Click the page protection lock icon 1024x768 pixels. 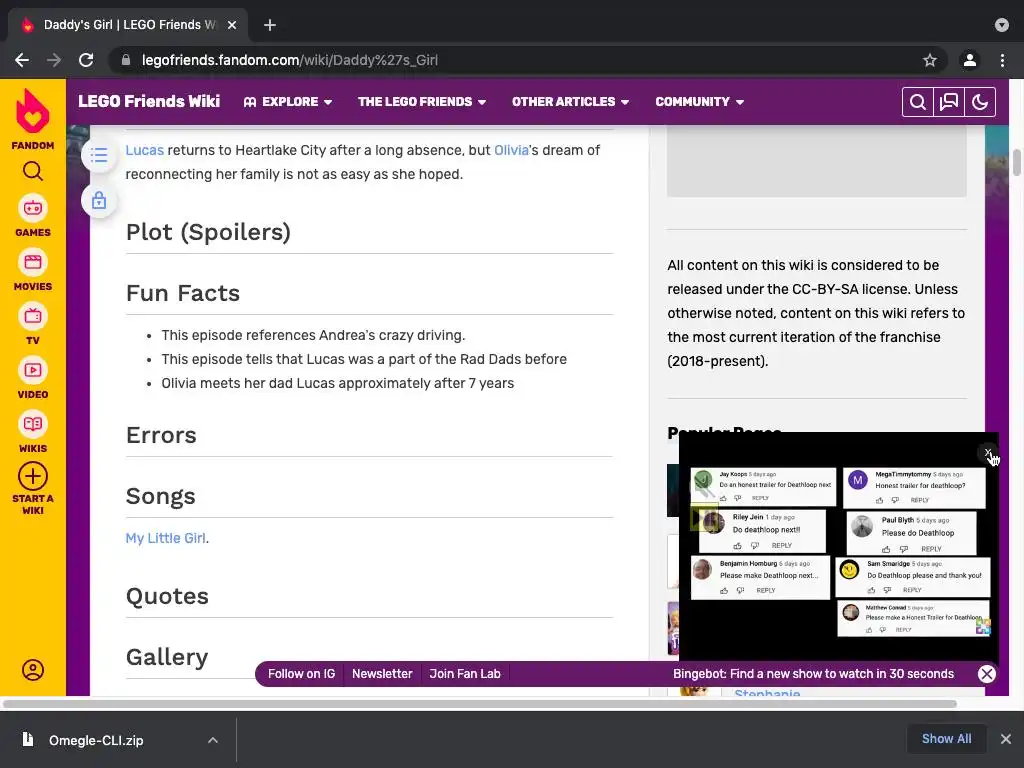point(99,200)
